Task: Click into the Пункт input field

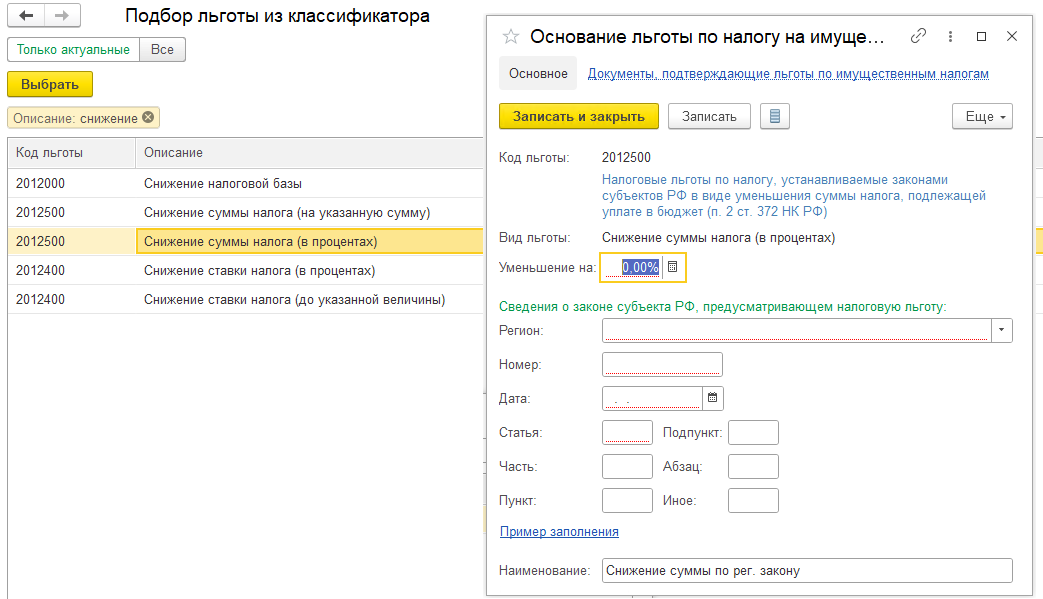Action: (627, 500)
